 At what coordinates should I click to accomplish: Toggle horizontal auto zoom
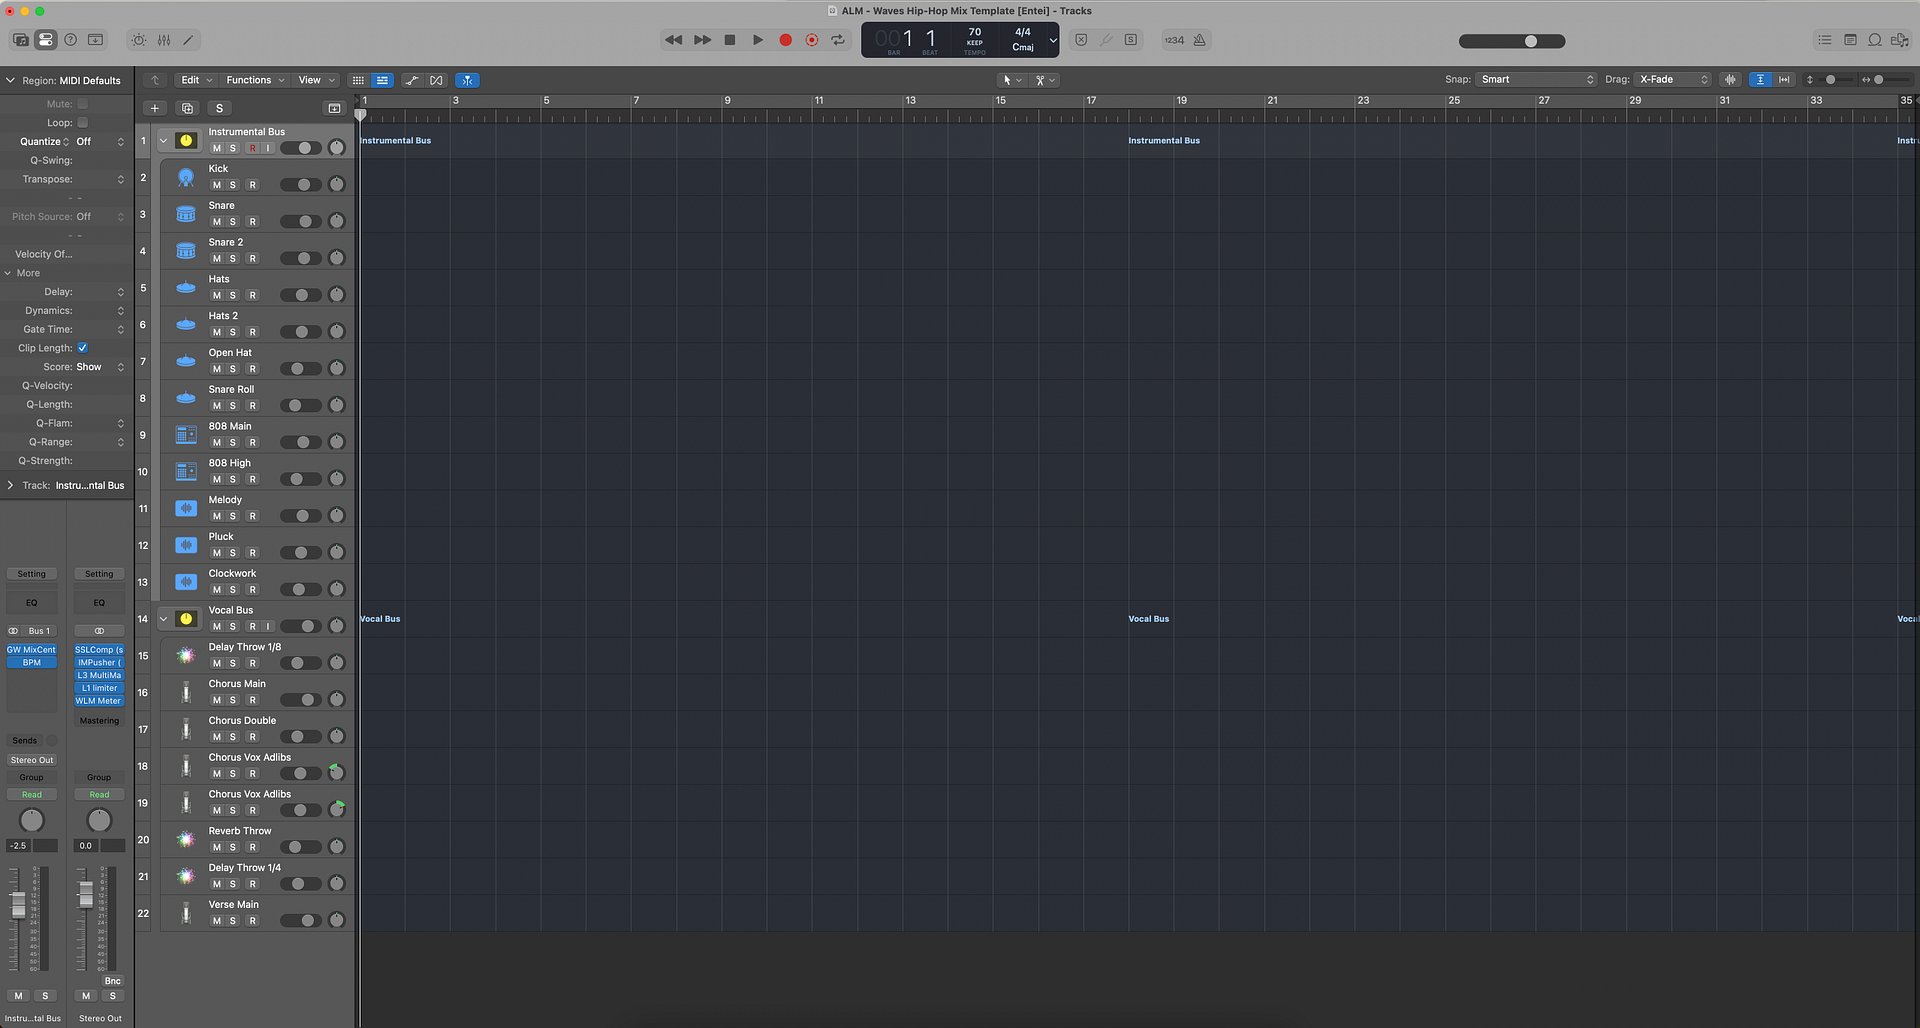click(1784, 80)
